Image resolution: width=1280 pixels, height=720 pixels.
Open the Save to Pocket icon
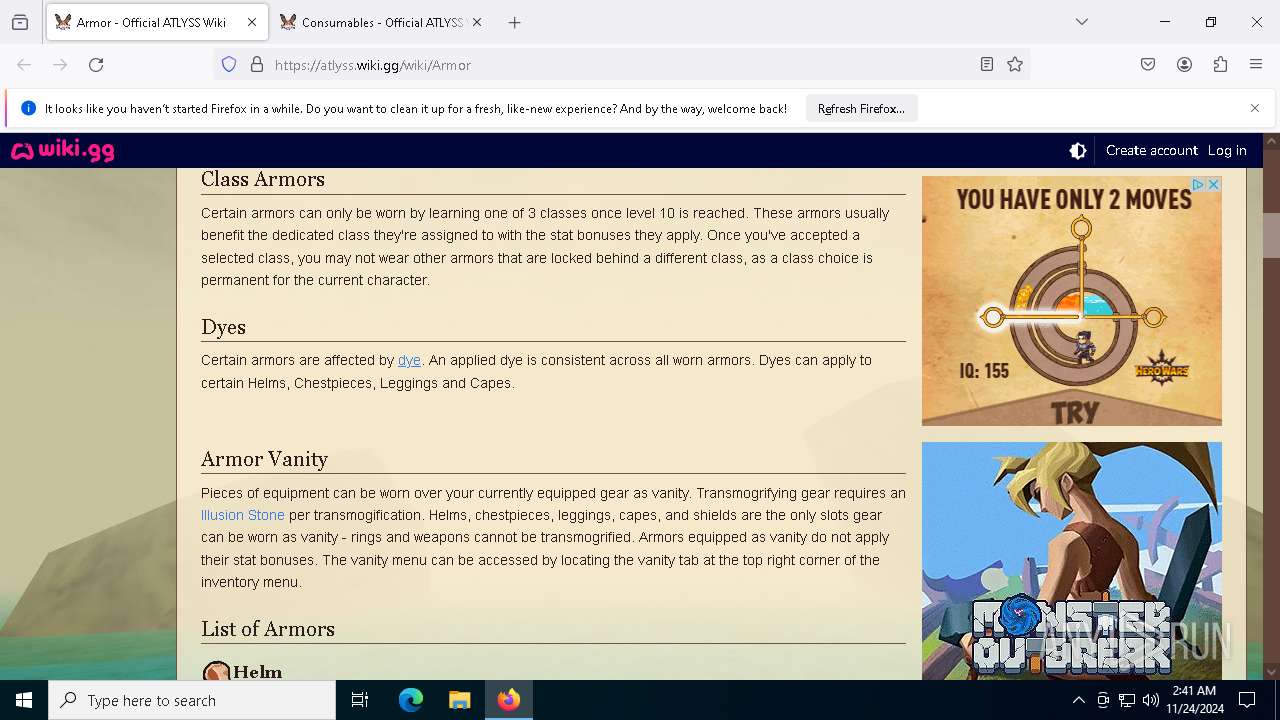click(1148, 65)
